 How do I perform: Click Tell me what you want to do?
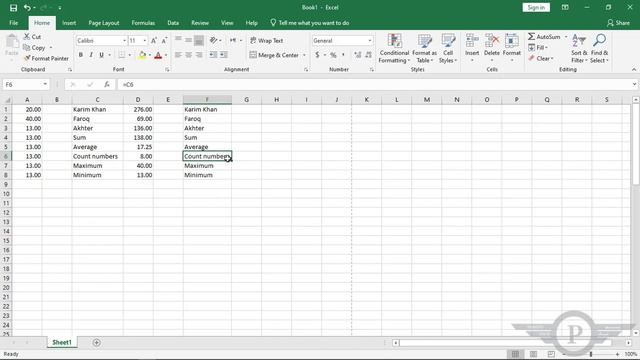point(309,23)
